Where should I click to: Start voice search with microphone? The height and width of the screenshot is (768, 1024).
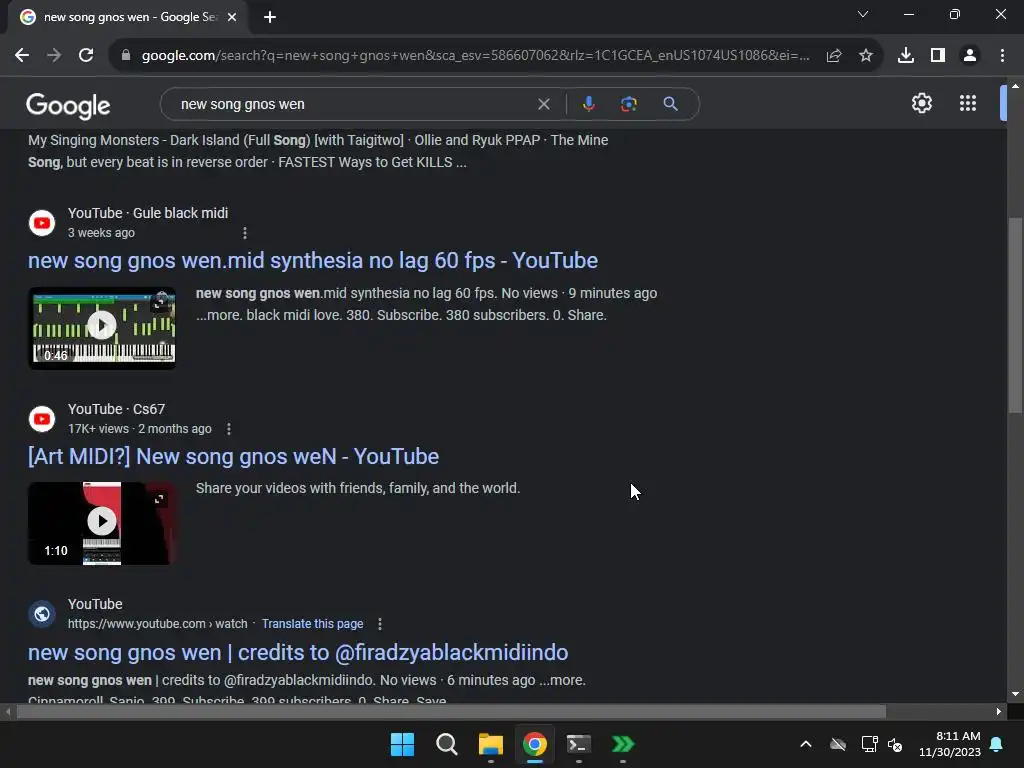click(588, 104)
